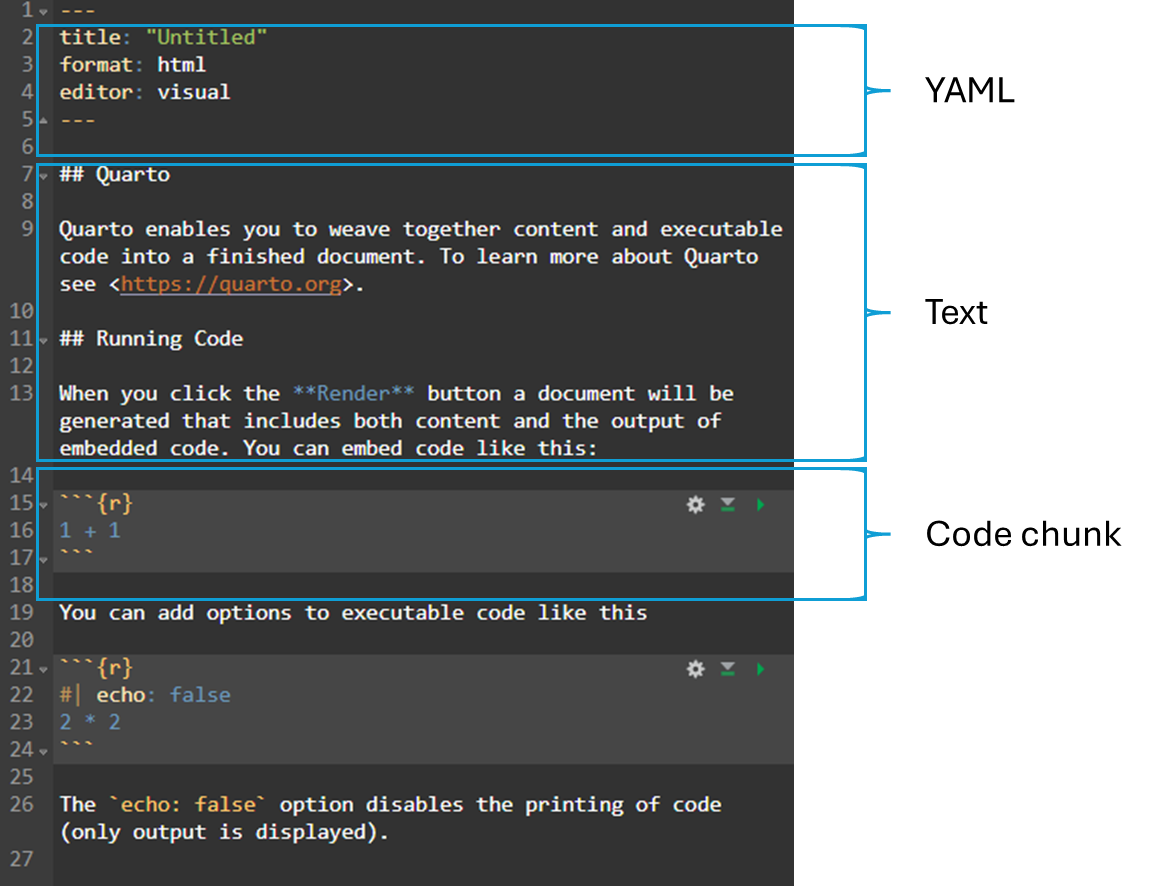
Task: Open the https://quarto.org link
Action: [231, 284]
